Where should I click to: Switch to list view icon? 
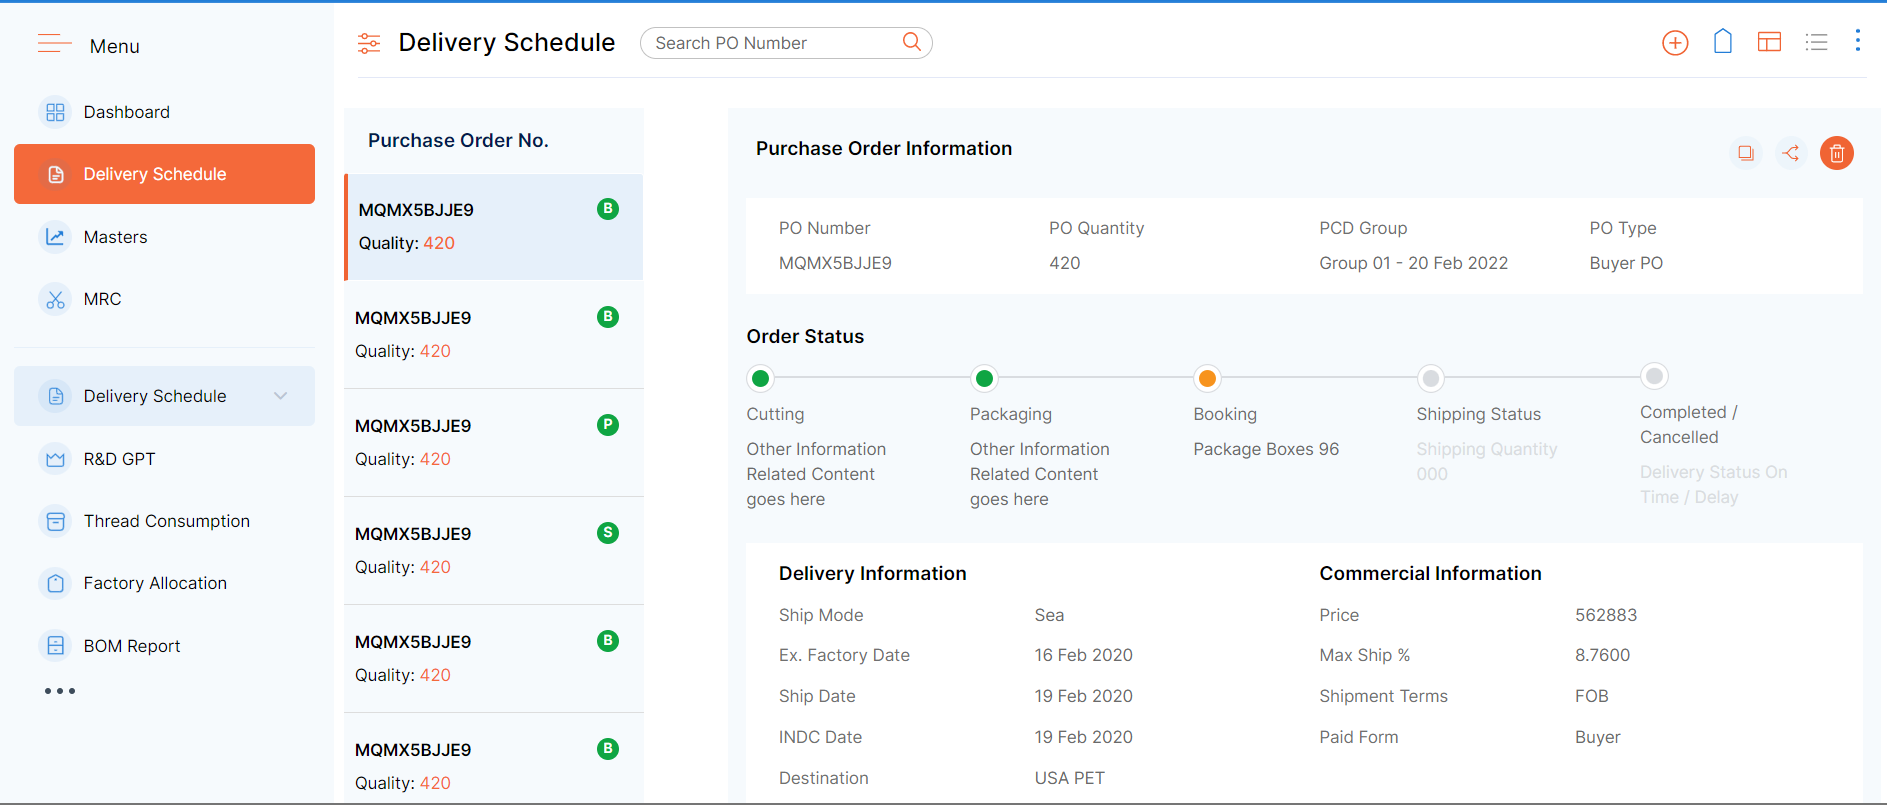(x=1816, y=42)
